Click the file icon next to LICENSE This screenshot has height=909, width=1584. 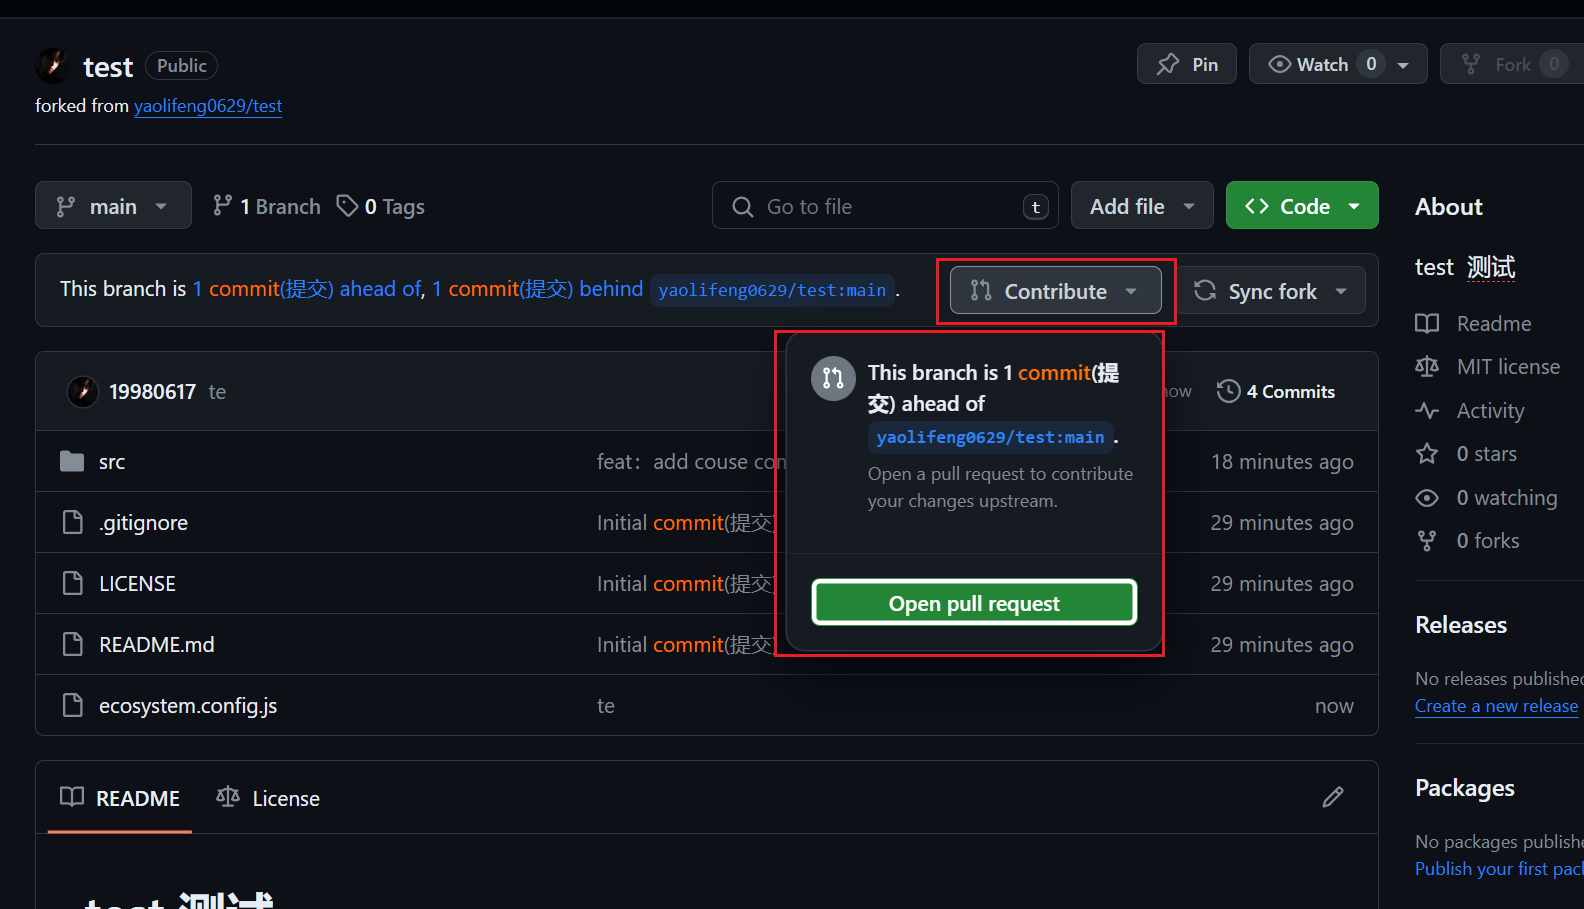point(72,583)
